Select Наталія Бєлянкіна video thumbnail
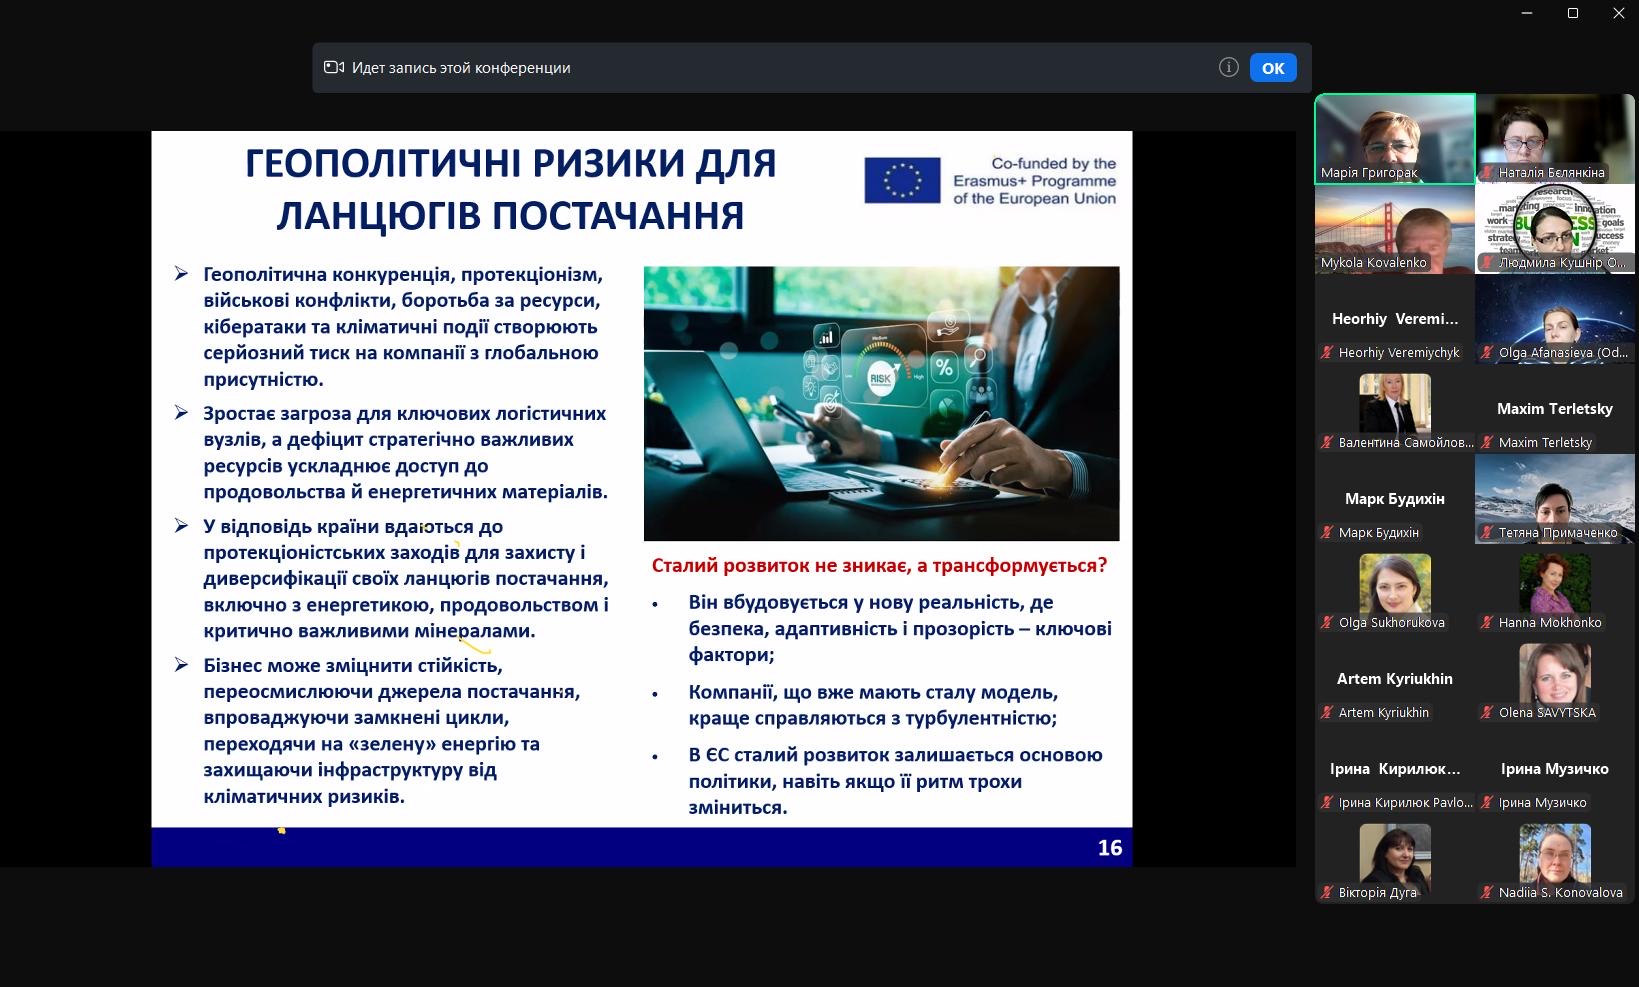 pos(1555,139)
